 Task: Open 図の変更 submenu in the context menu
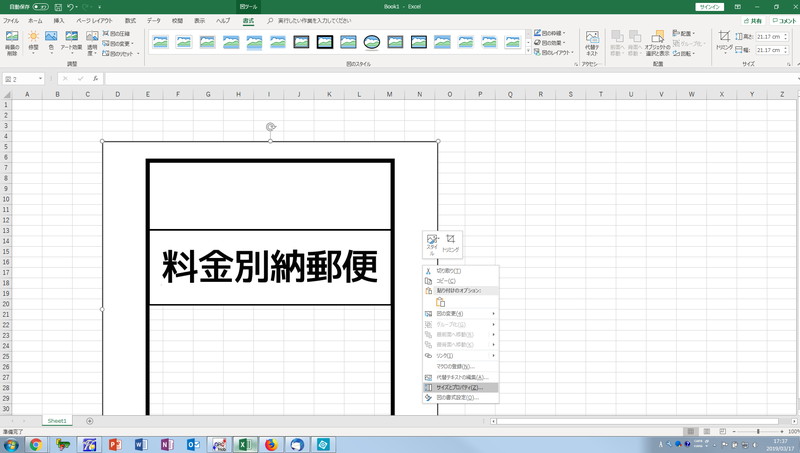461,314
